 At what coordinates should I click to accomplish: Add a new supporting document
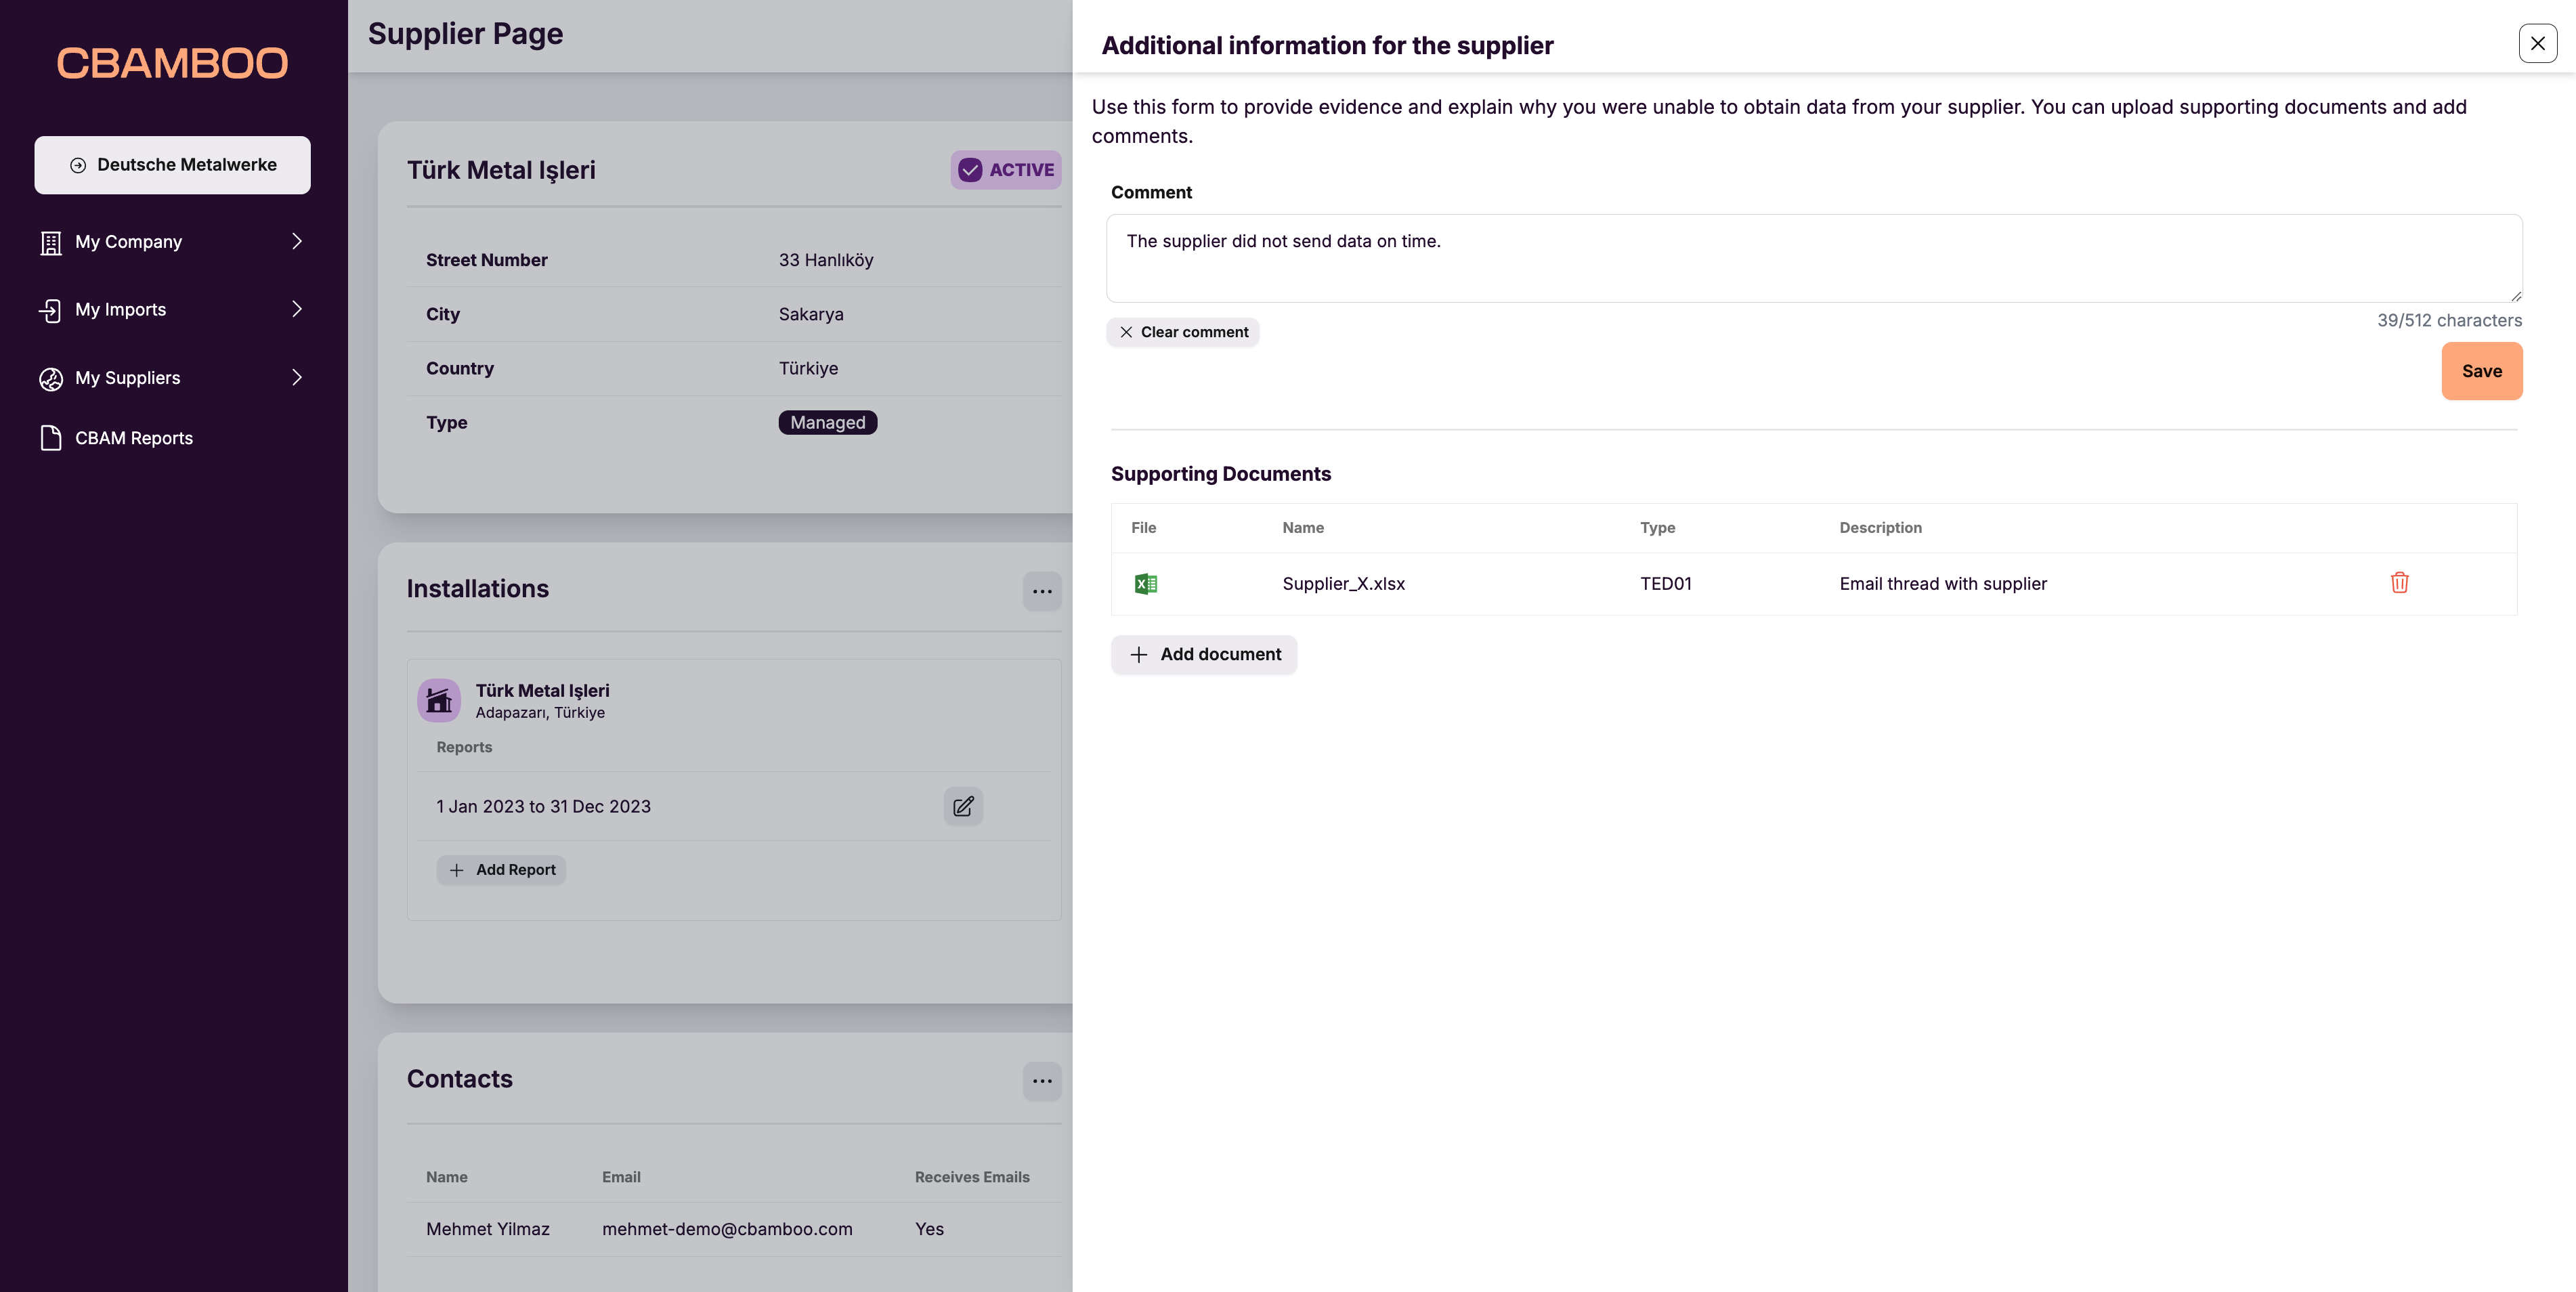[1203, 654]
